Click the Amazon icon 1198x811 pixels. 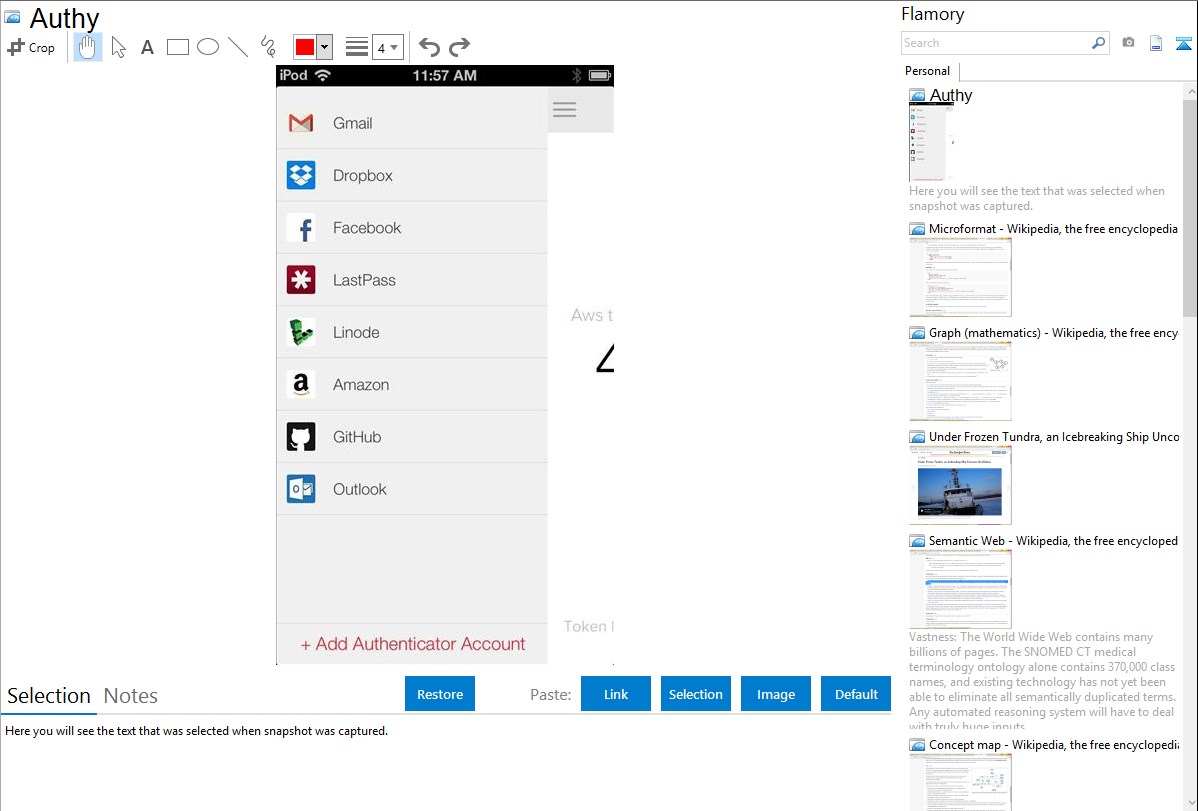click(301, 384)
